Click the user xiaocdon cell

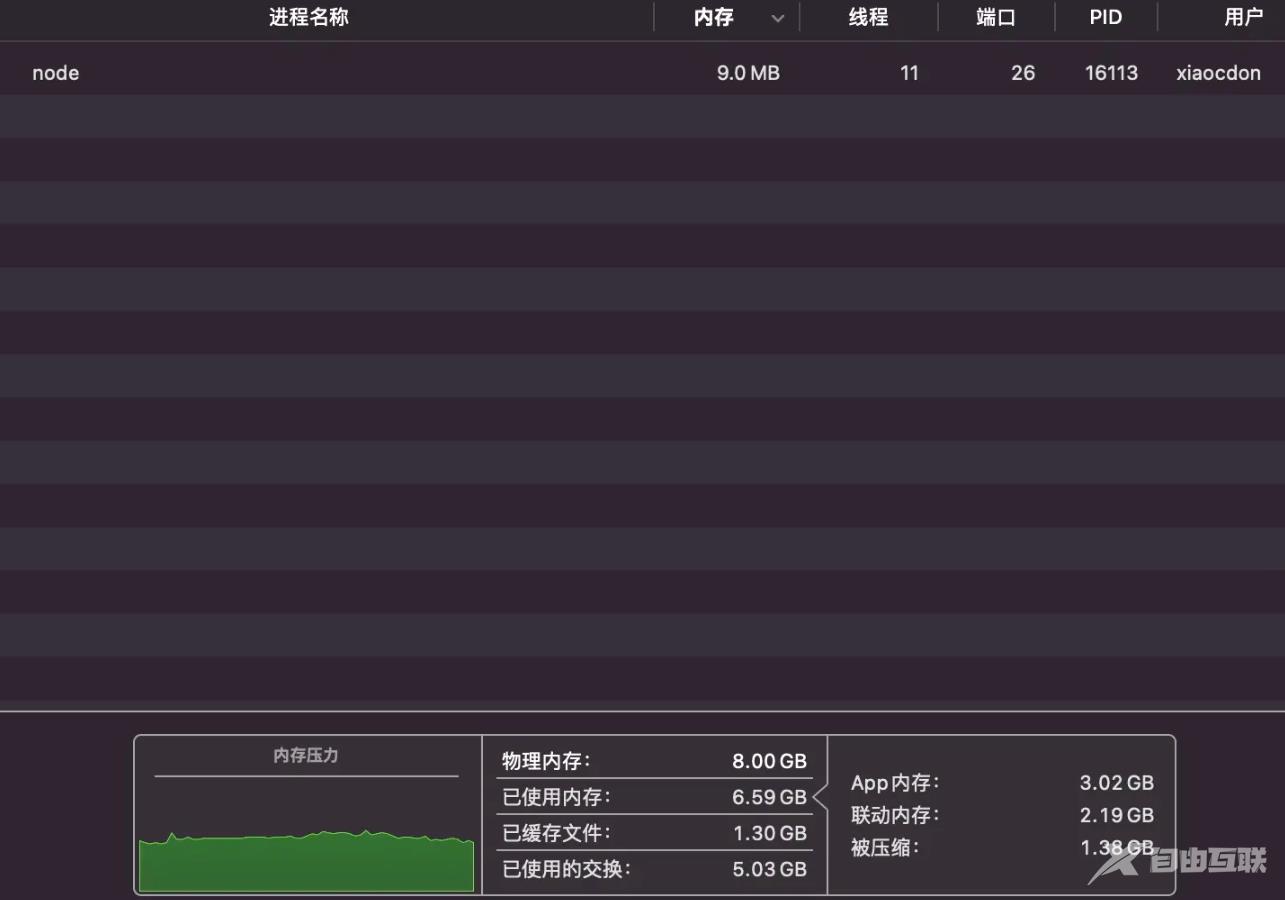coord(1218,73)
